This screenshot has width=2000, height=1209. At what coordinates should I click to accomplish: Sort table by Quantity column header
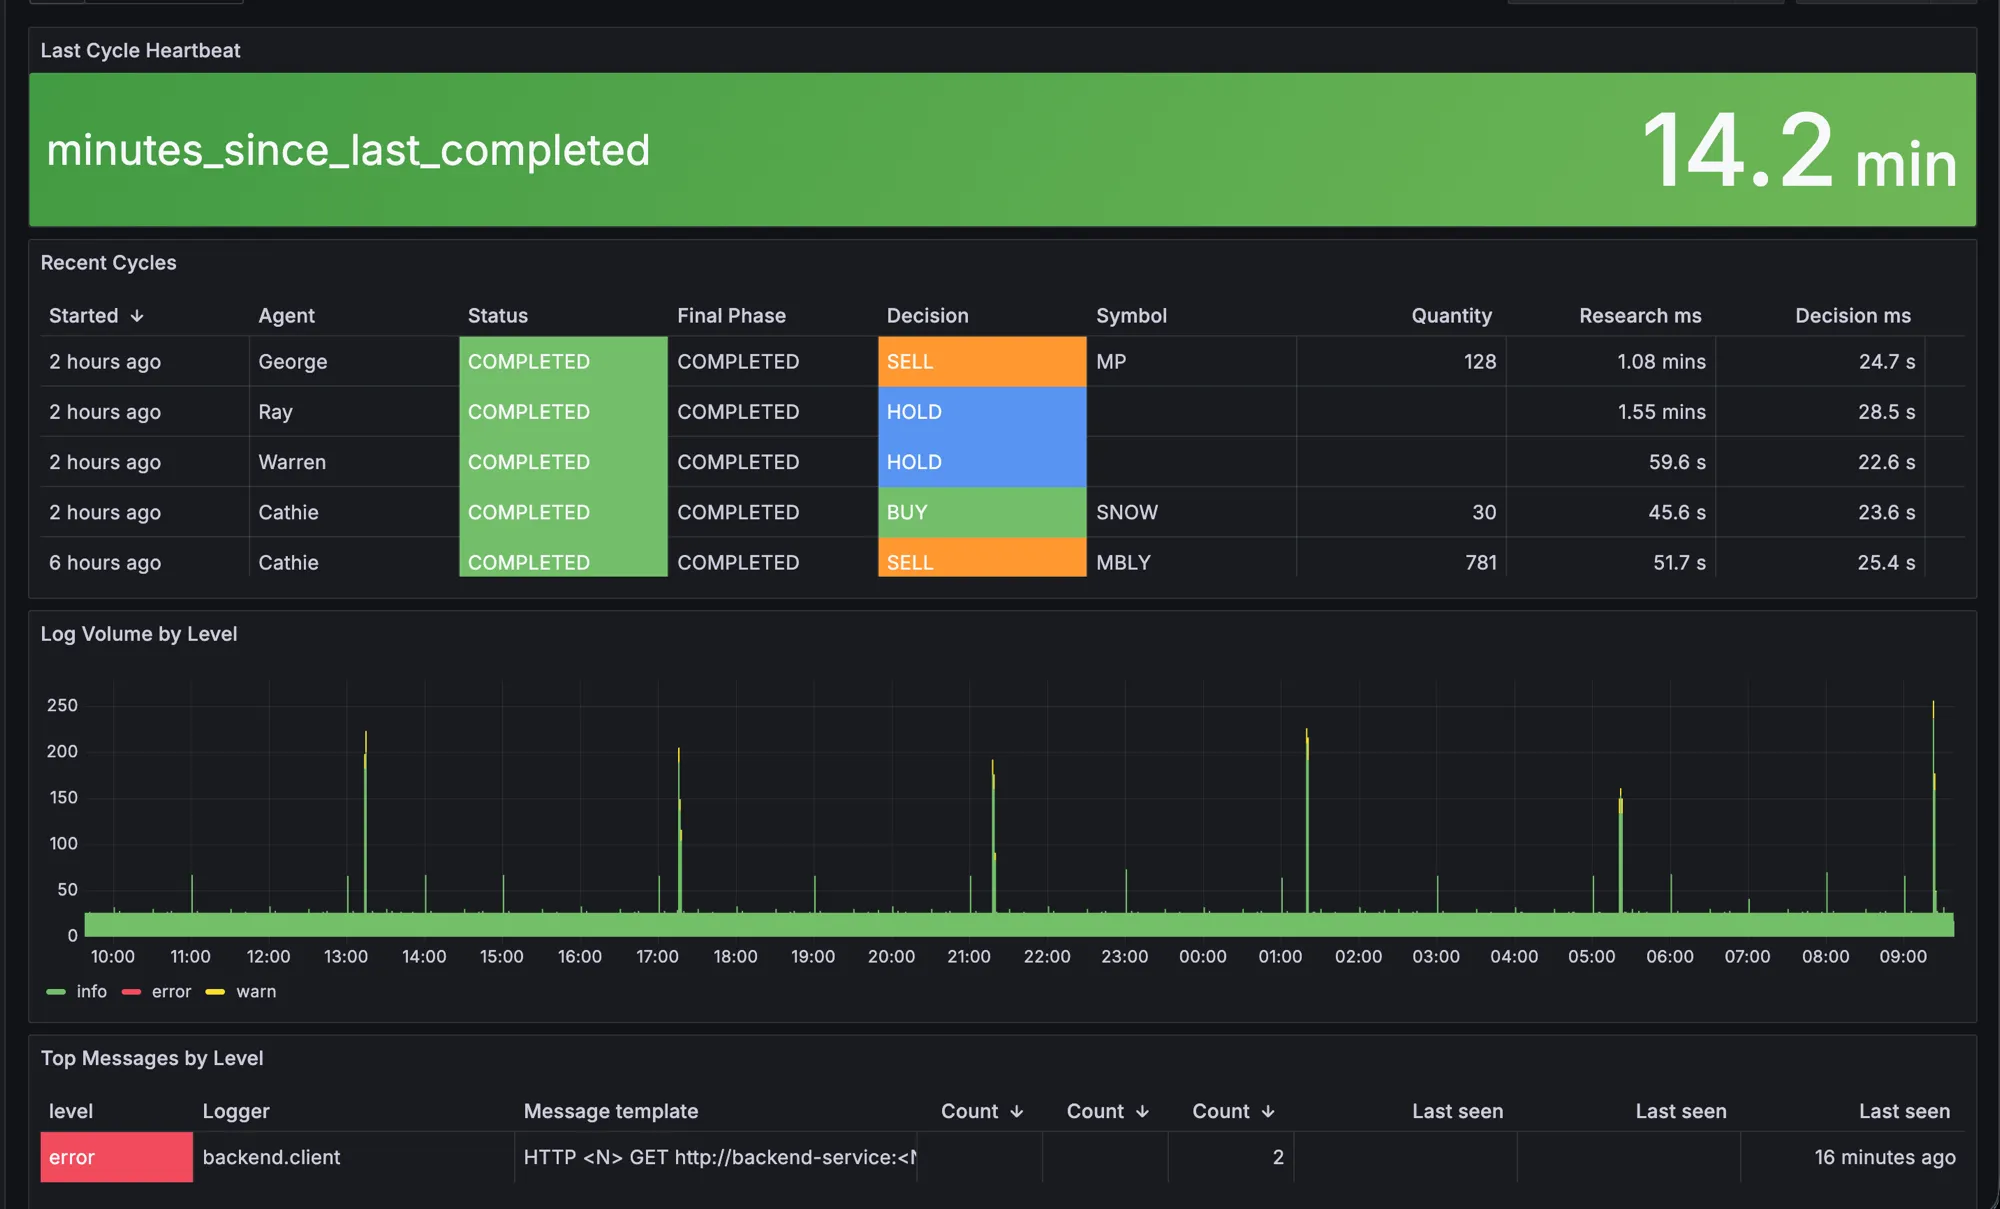(1451, 316)
